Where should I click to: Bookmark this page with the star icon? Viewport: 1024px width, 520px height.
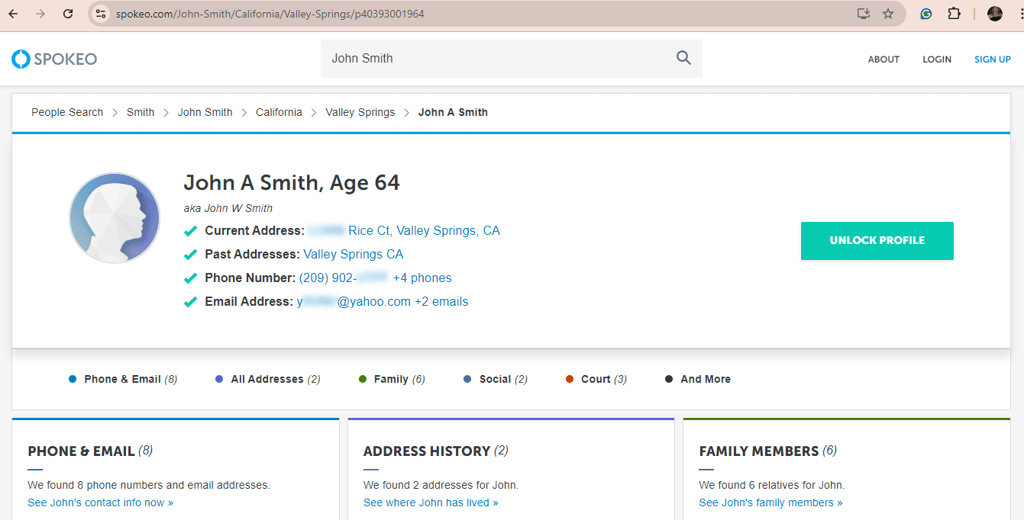(888, 14)
